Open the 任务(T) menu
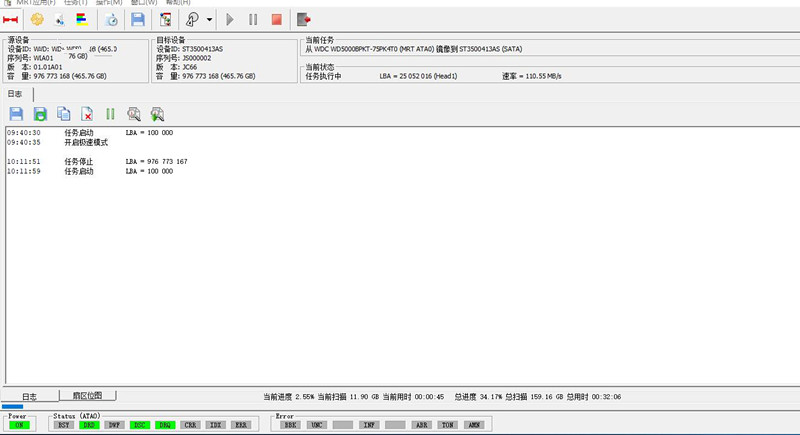The height and width of the screenshot is (435, 800). pos(76,3)
